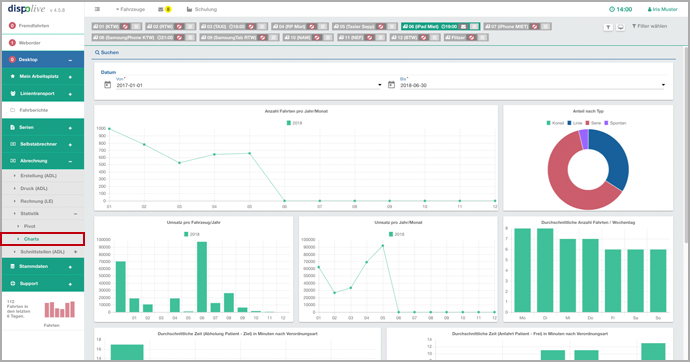Collapse Statistik with its minus sign

point(75,214)
